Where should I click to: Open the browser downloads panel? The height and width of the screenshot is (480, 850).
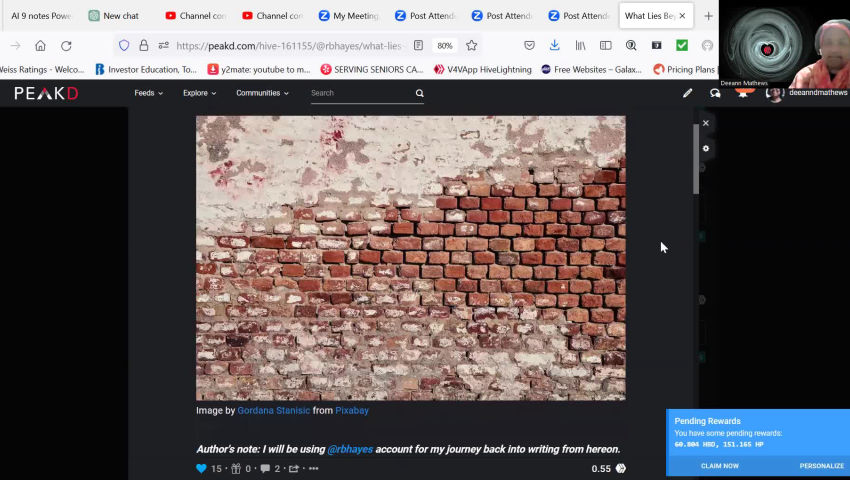click(554, 46)
